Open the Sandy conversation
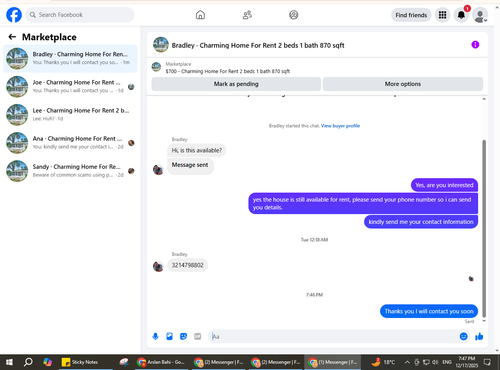The image size is (500, 370). click(70, 171)
